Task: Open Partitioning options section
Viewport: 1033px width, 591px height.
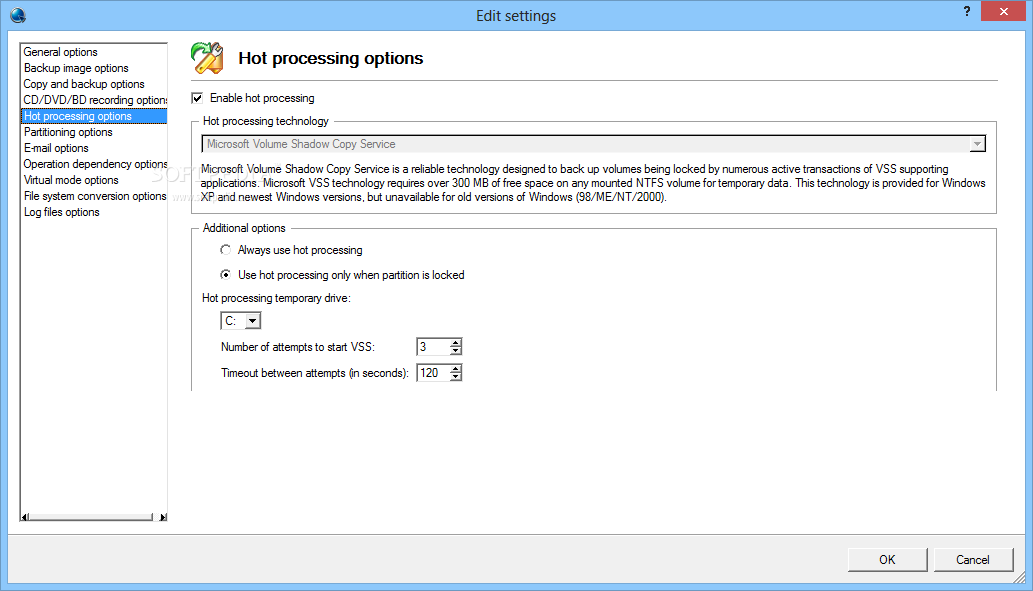Action: pos(68,132)
